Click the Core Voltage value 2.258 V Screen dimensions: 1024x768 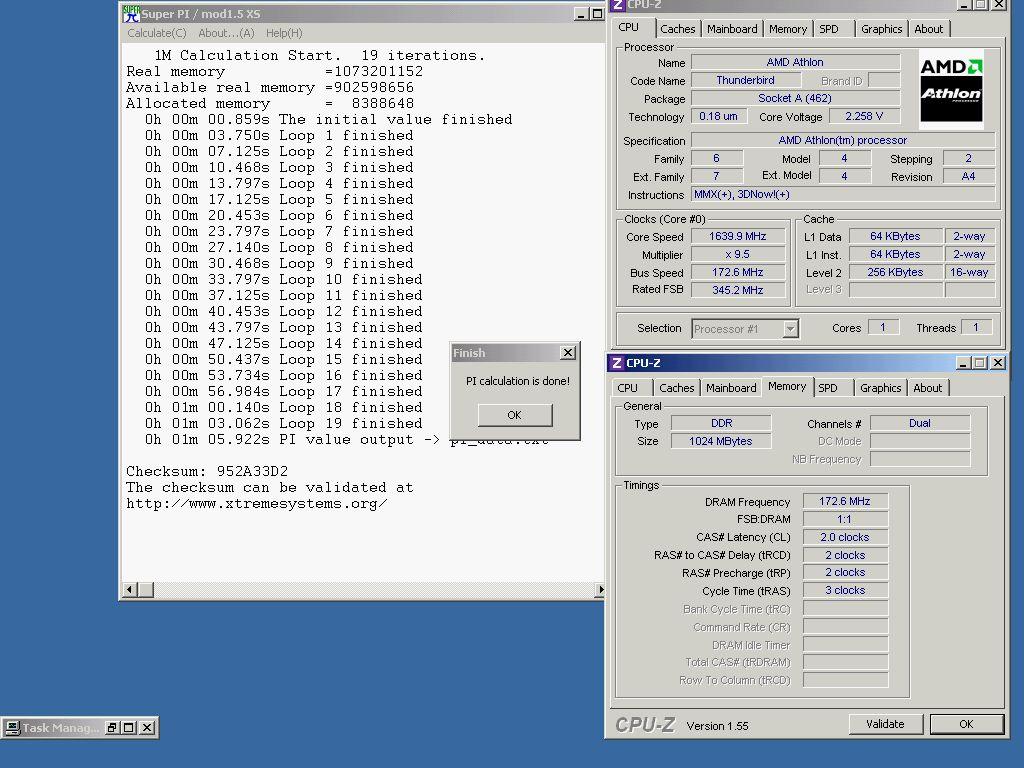point(864,116)
